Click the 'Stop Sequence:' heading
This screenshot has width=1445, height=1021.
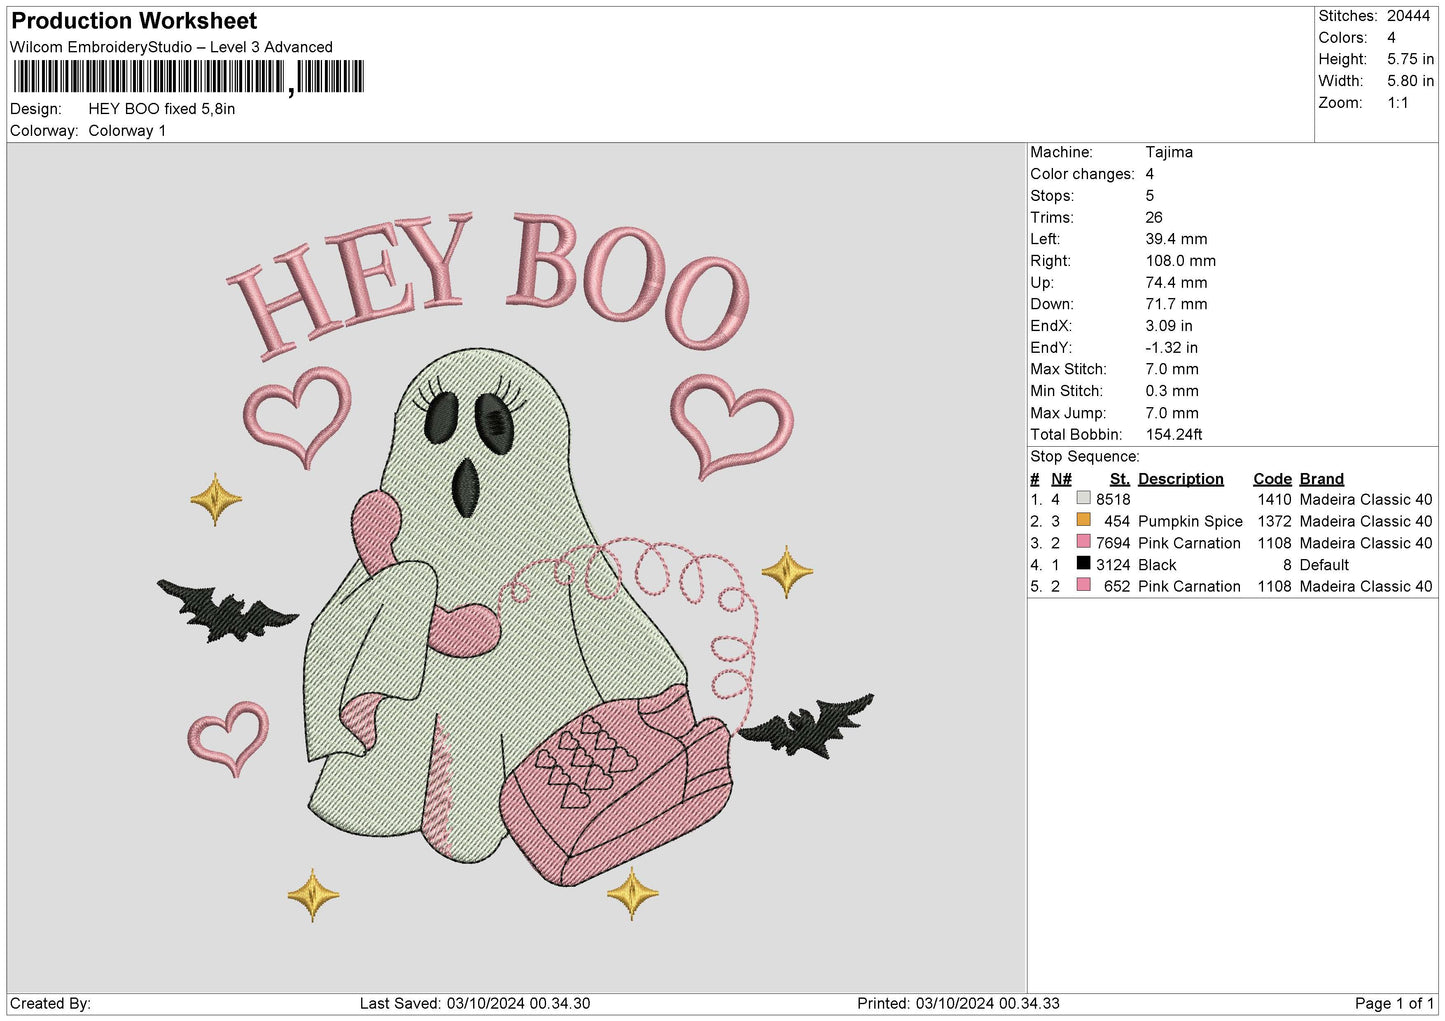pyautogui.click(x=1084, y=457)
